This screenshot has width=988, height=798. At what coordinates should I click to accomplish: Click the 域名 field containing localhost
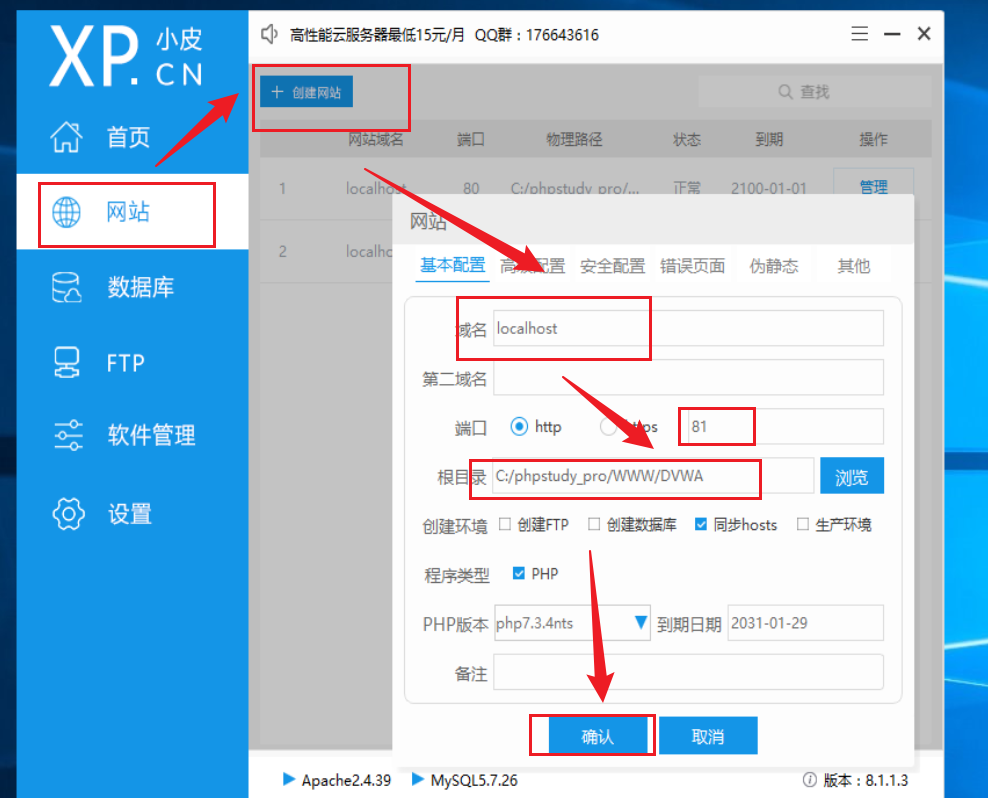[688, 328]
